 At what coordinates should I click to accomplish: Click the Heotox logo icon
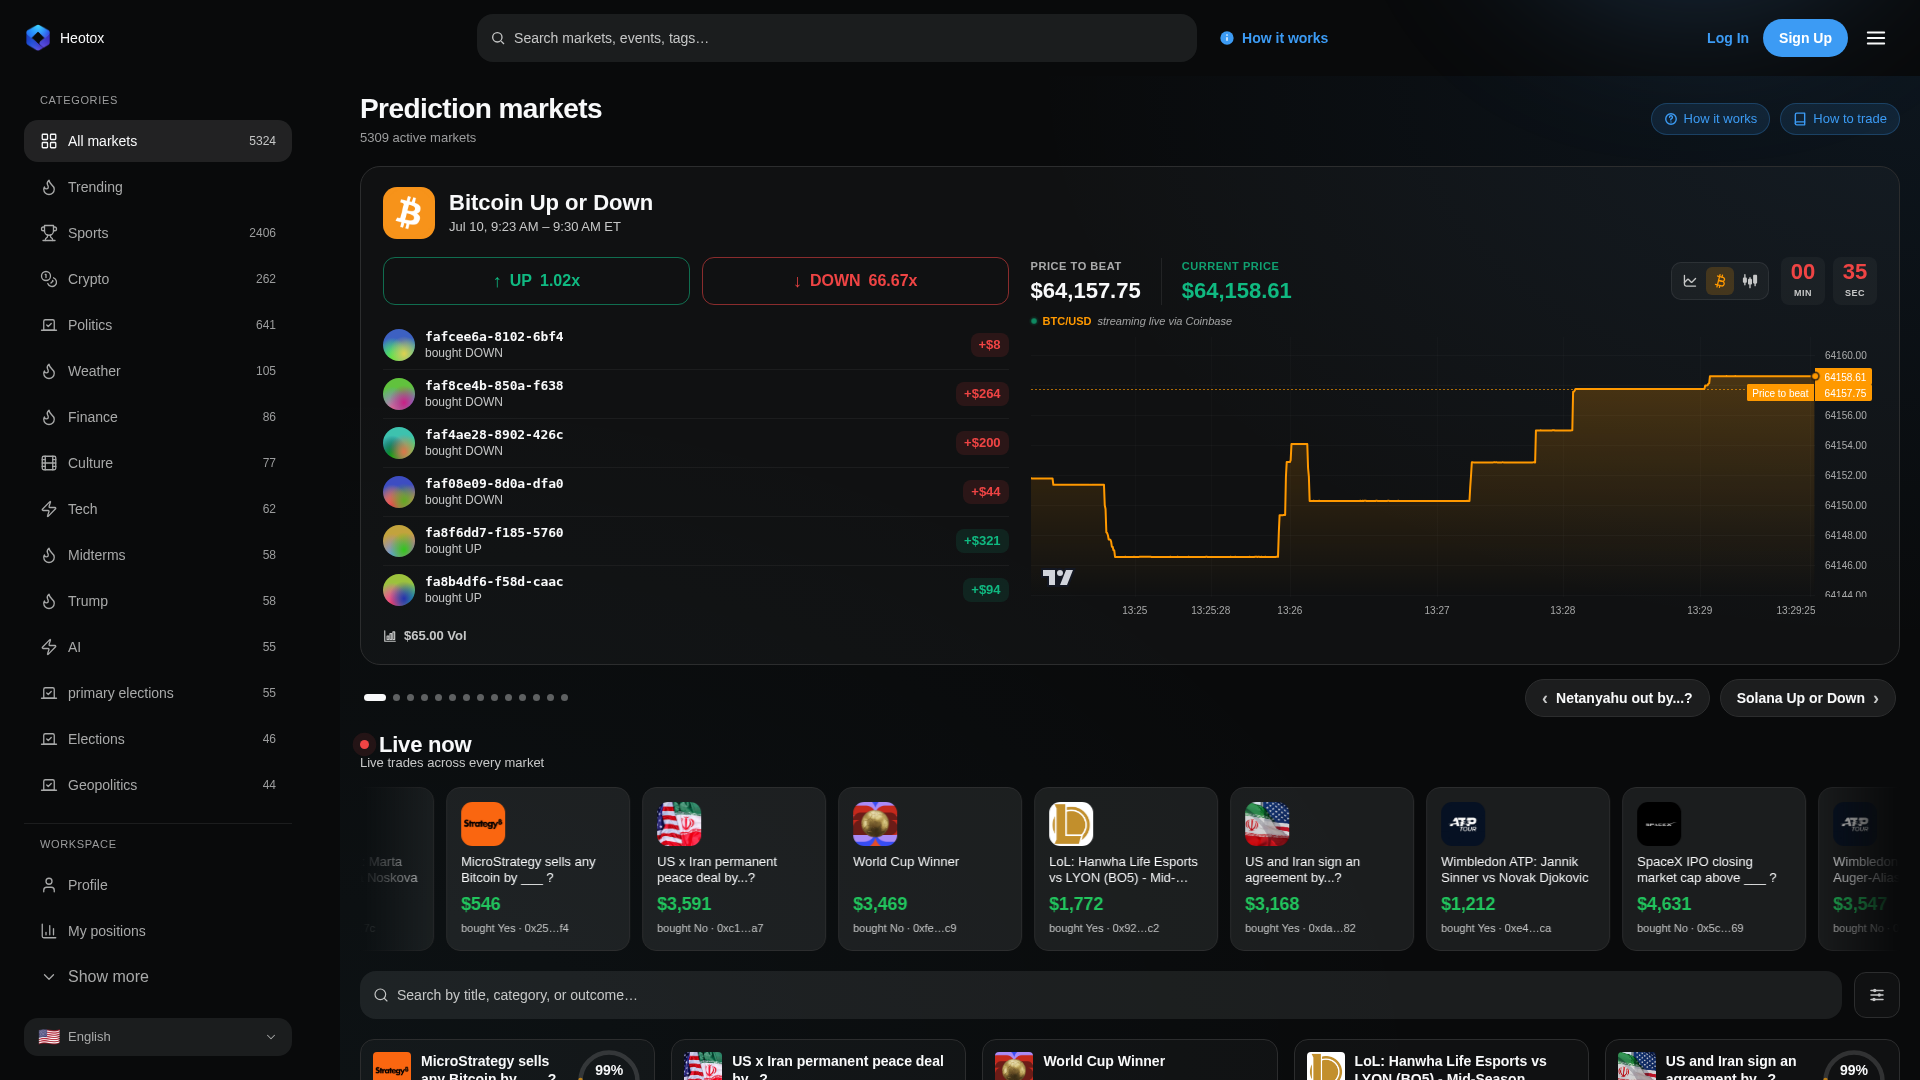pos(38,38)
